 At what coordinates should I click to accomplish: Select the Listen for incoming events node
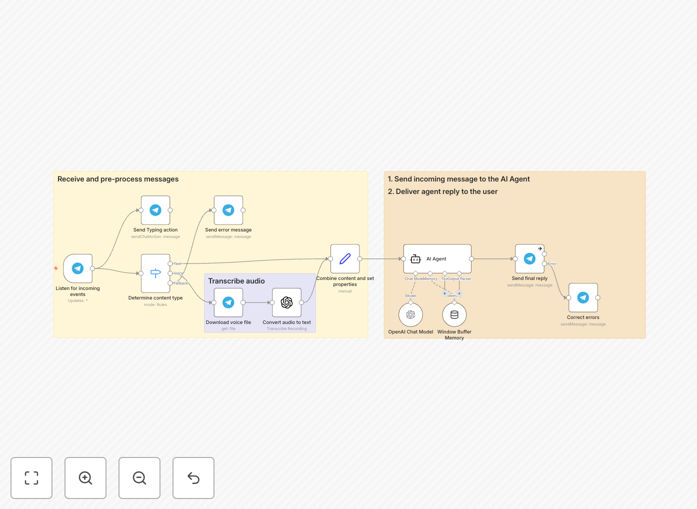[x=78, y=269]
